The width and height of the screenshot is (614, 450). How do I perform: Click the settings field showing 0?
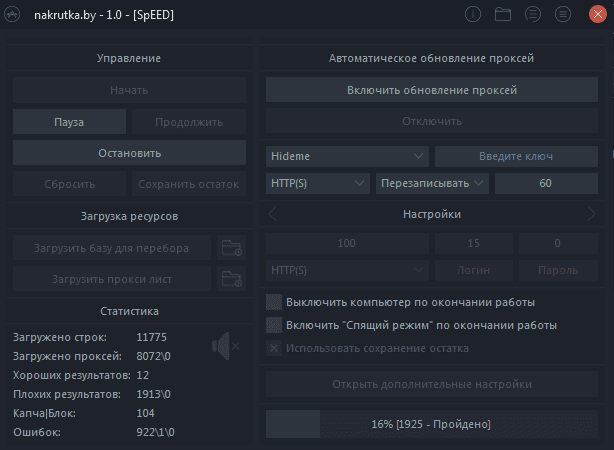[x=558, y=243]
